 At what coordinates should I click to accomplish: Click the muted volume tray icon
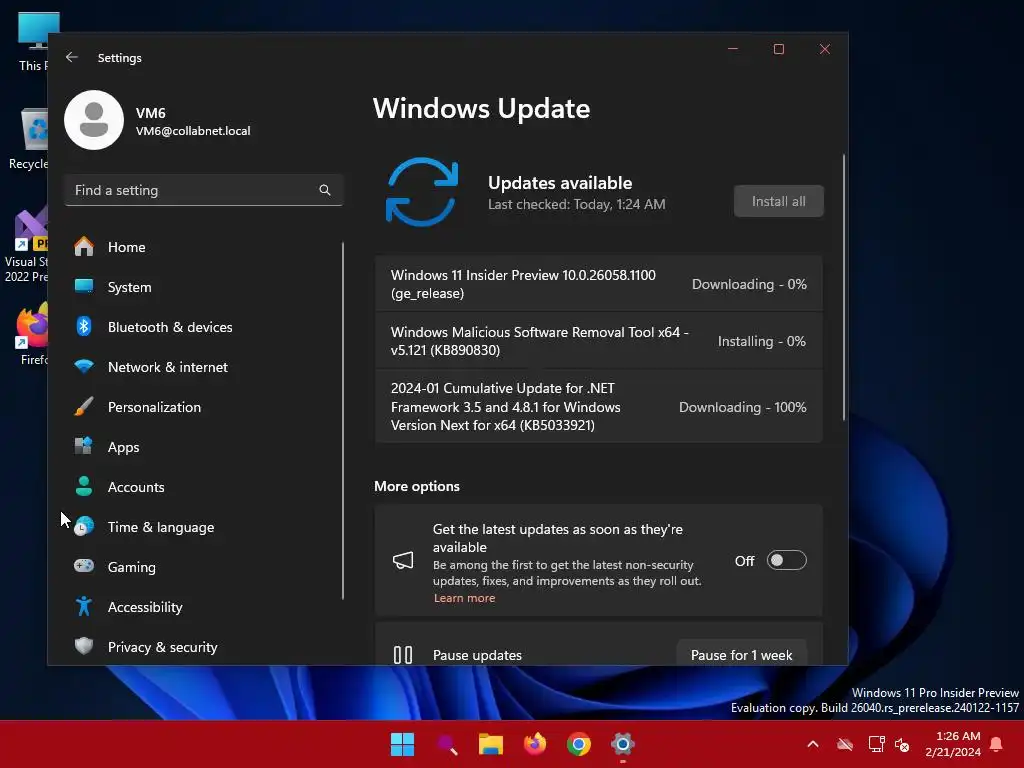[x=902, y=744]
